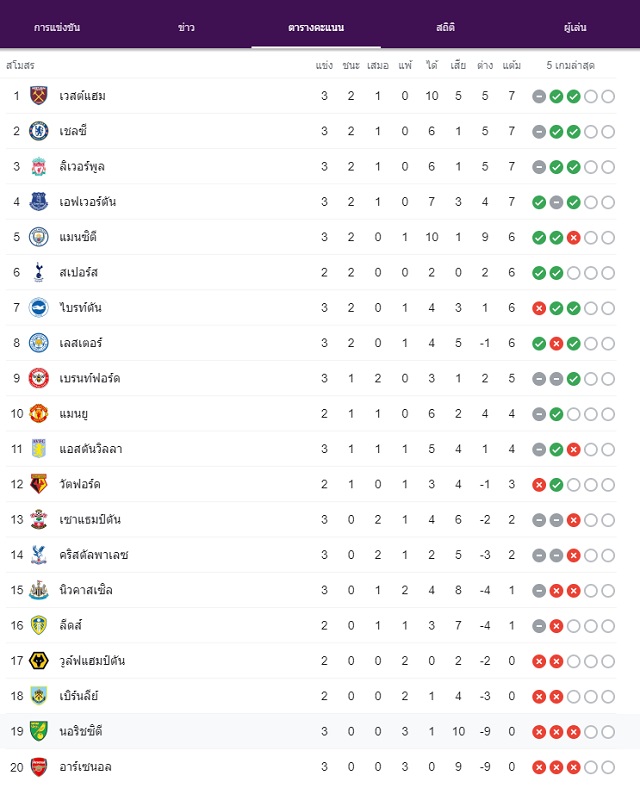
Task: Click the Wolverhampton wolf crest
Action: click(39, 660)
